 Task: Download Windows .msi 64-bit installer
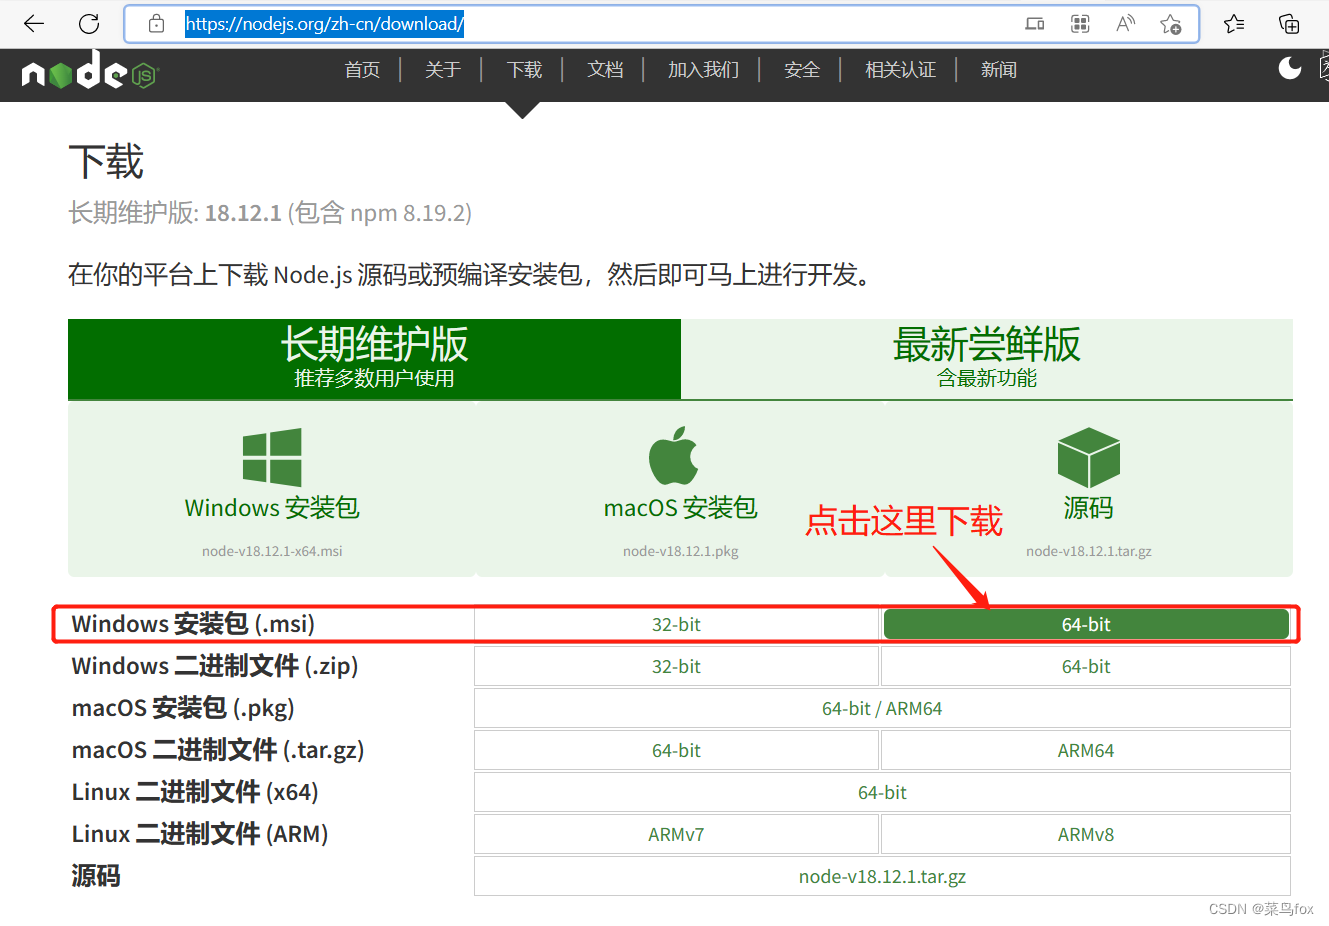pos(1086,624)
